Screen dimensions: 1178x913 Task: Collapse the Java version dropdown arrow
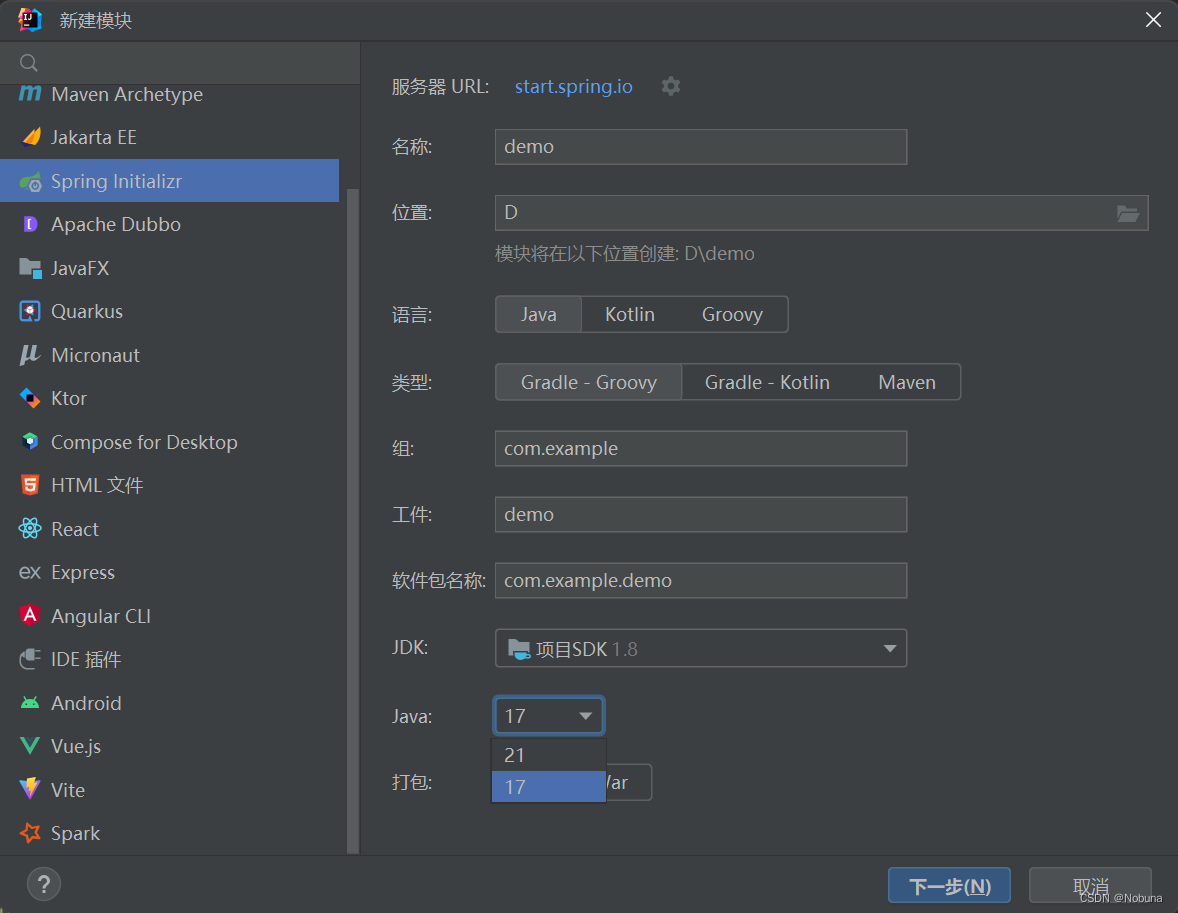(x=586, y=715)
